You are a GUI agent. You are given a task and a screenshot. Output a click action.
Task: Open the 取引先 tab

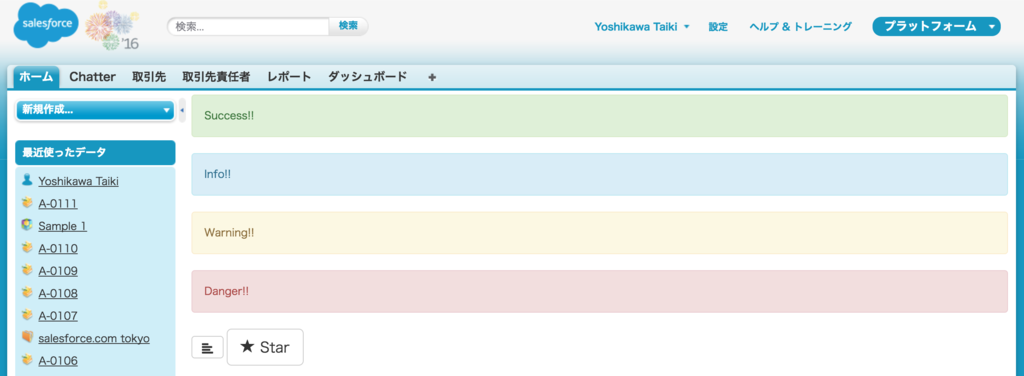point(149,76)
